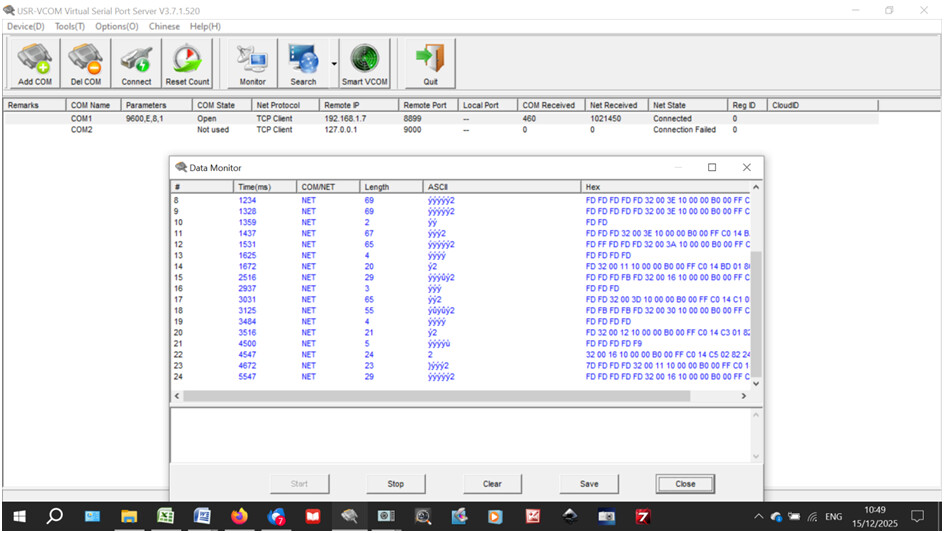Screen dimensions: 944x533
Task: Open the Windows Start menu
Action: (18, 516)
